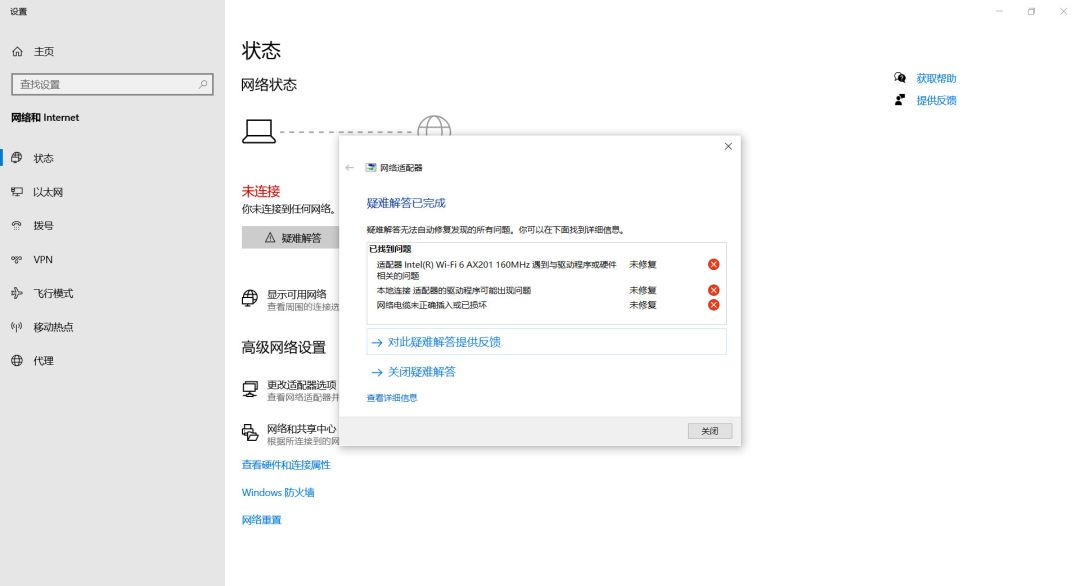Open the VPN settings icon
The image size is (1080, 586).
(17, 260)
